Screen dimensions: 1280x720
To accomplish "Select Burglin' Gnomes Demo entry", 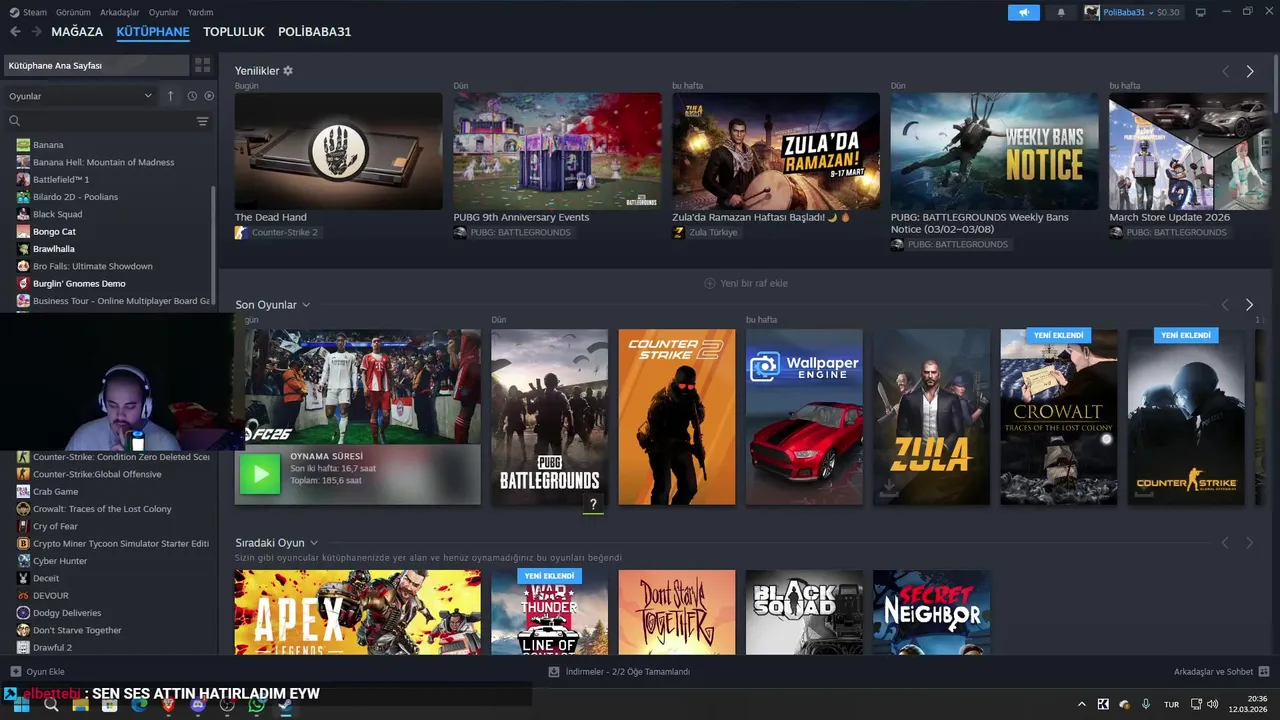I will (79, 284).
